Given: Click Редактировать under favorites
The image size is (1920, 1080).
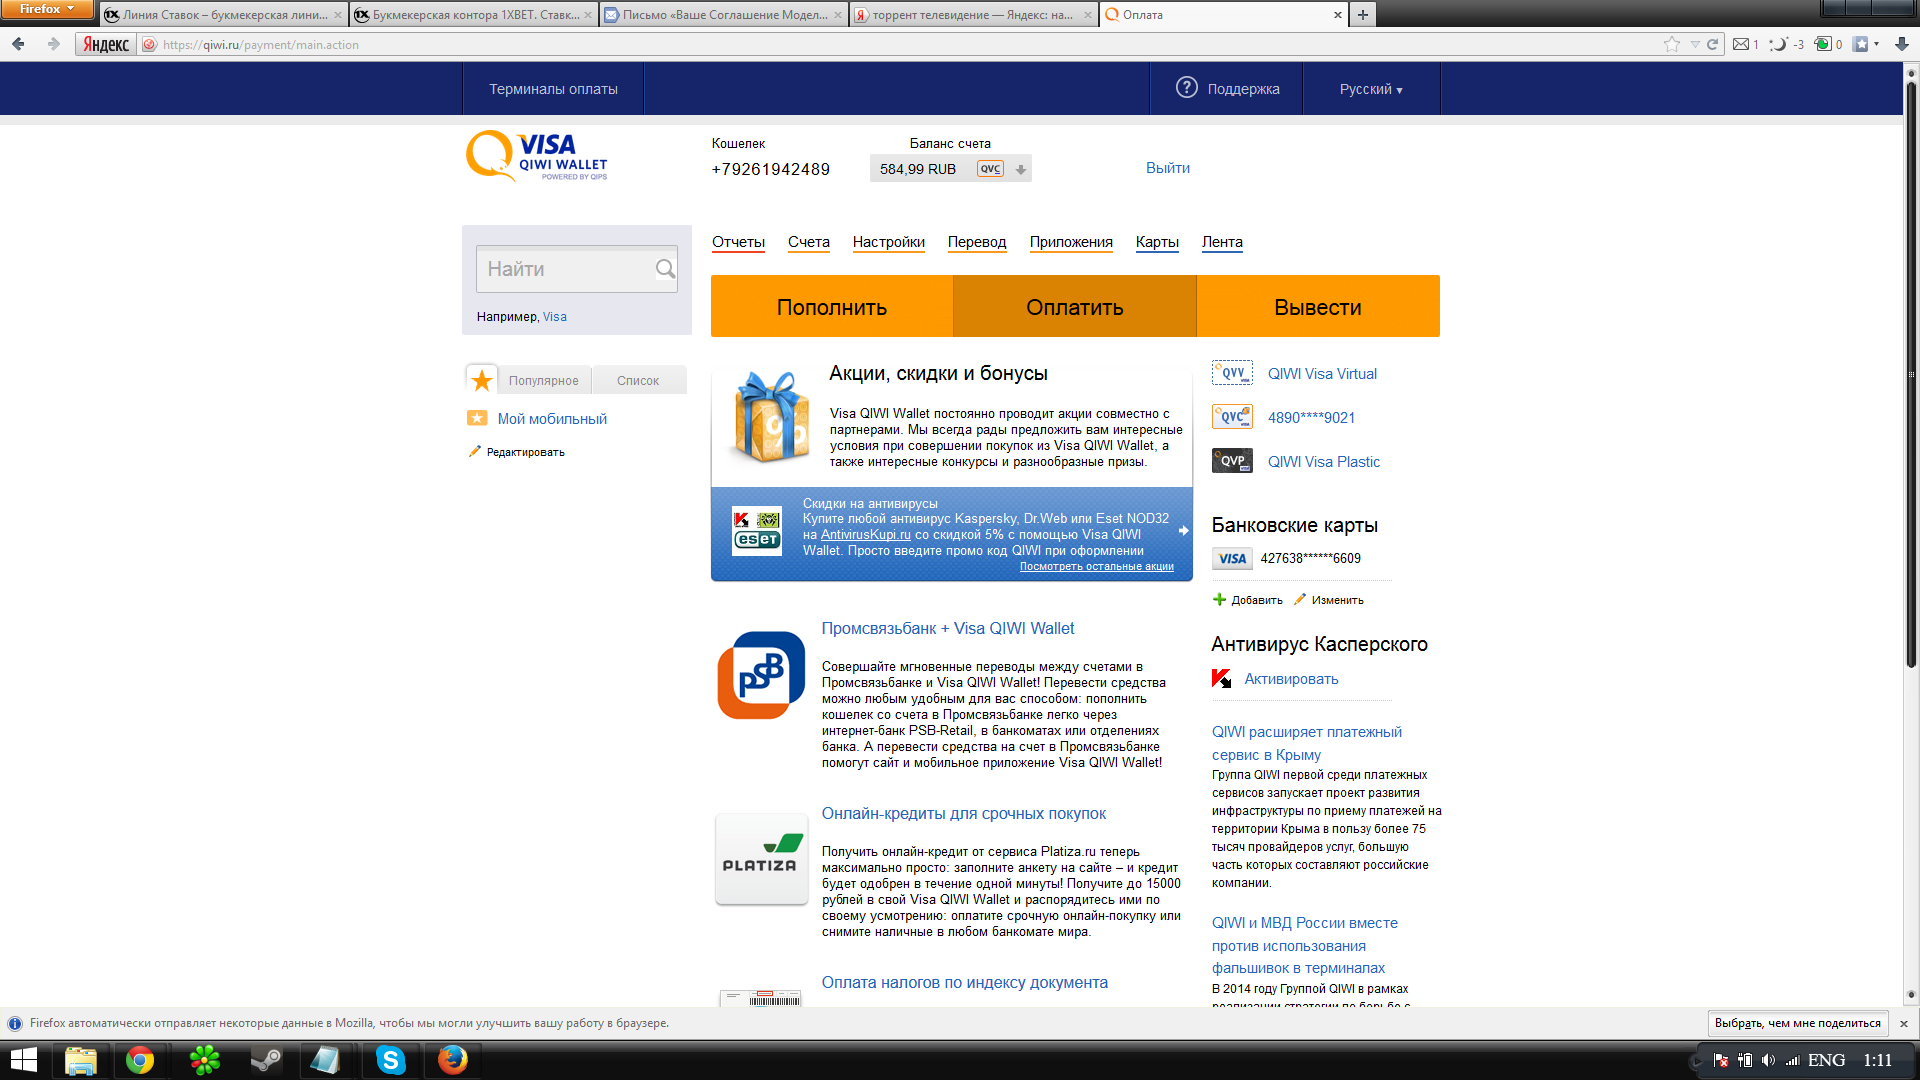Looking at the screenshot, I should point(525,452).
